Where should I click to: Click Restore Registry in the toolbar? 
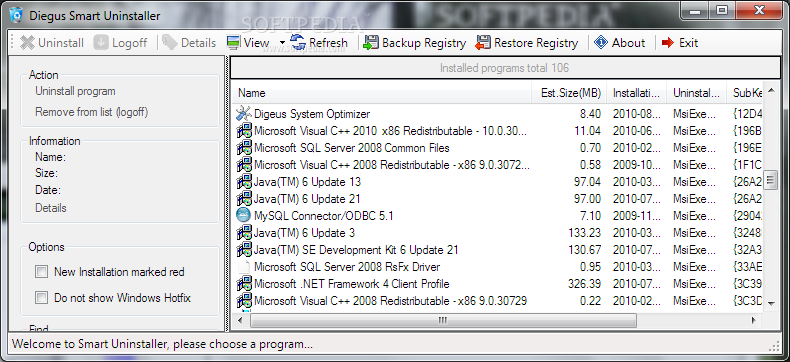point(526,43)
